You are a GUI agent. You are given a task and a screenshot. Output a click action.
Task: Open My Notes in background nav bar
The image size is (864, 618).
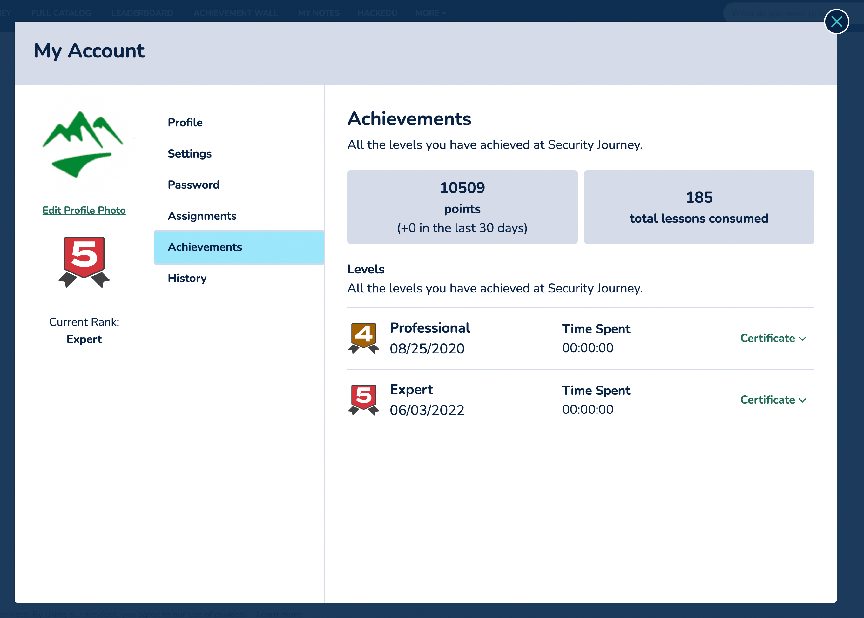coord(319,13)
